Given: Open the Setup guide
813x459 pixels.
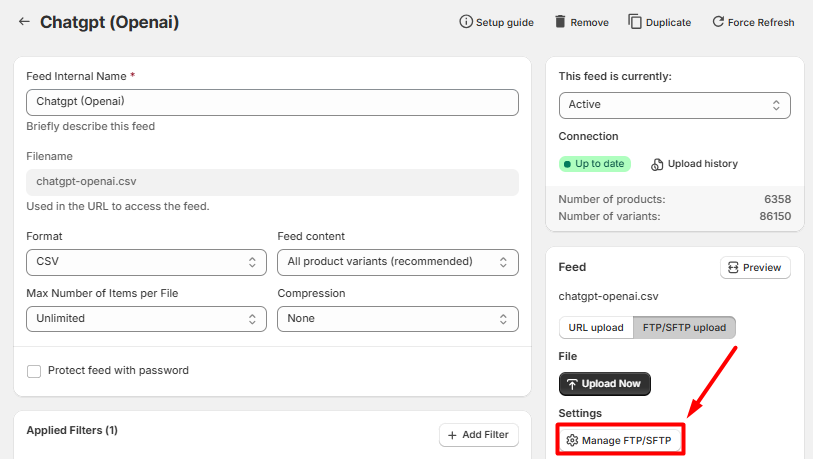Looking at the screenshot, I should tap(496, 22).
